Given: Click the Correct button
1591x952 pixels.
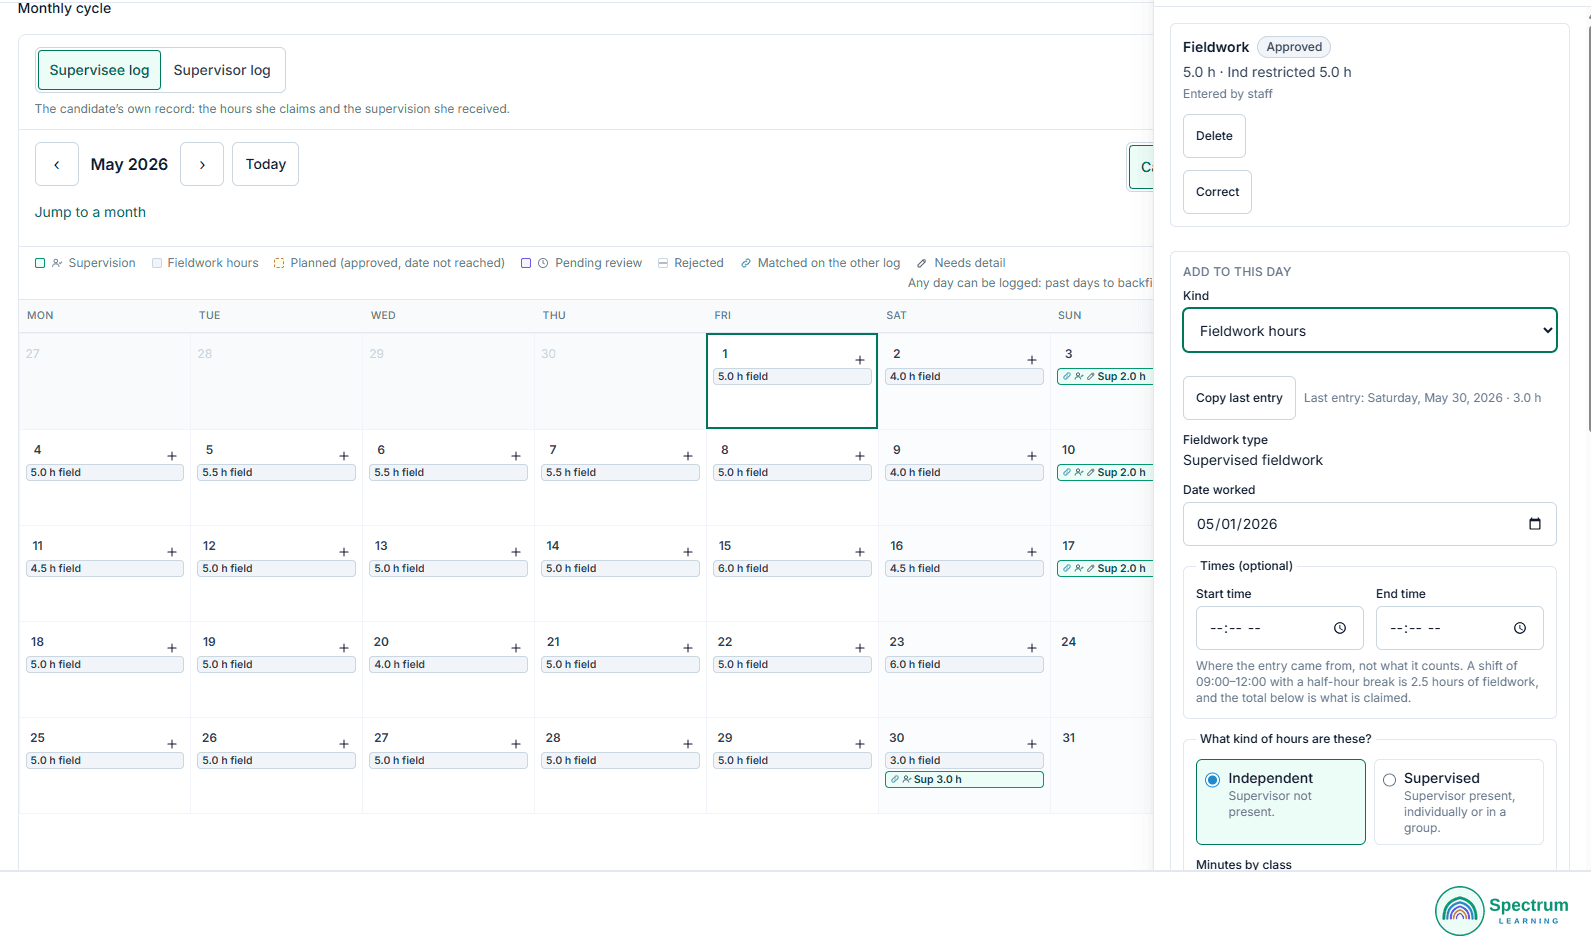Looking at the screenshot, I should click(x=1217, y=192).
